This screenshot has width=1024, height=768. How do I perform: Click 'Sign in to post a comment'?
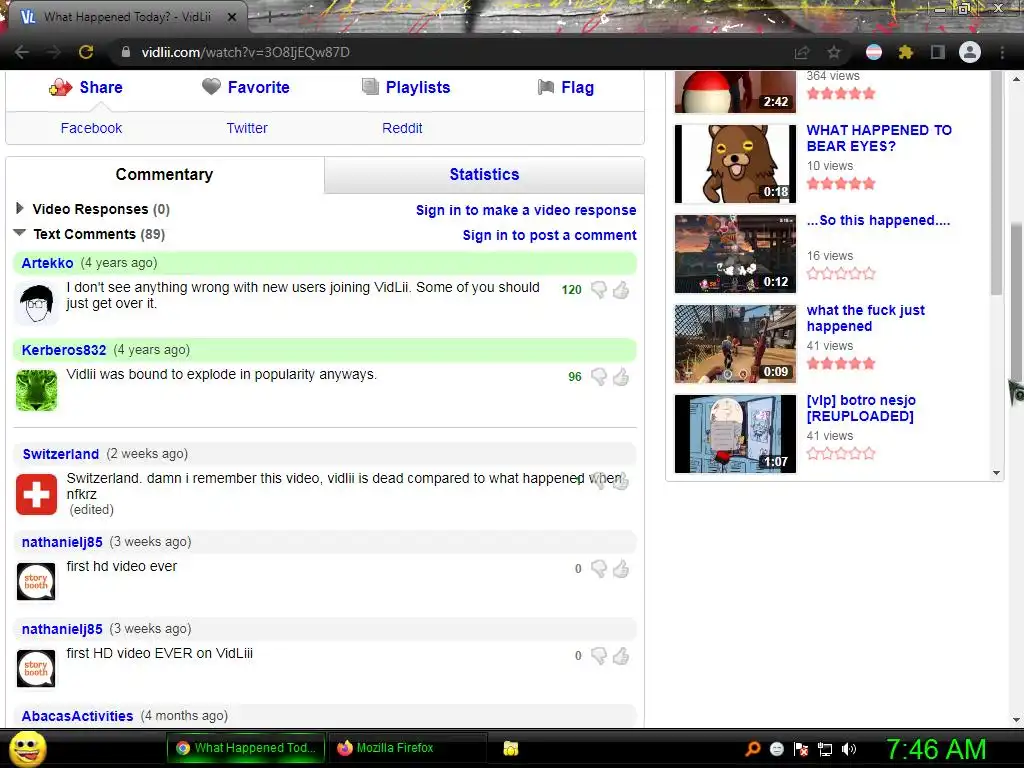(x=549, y=235)
